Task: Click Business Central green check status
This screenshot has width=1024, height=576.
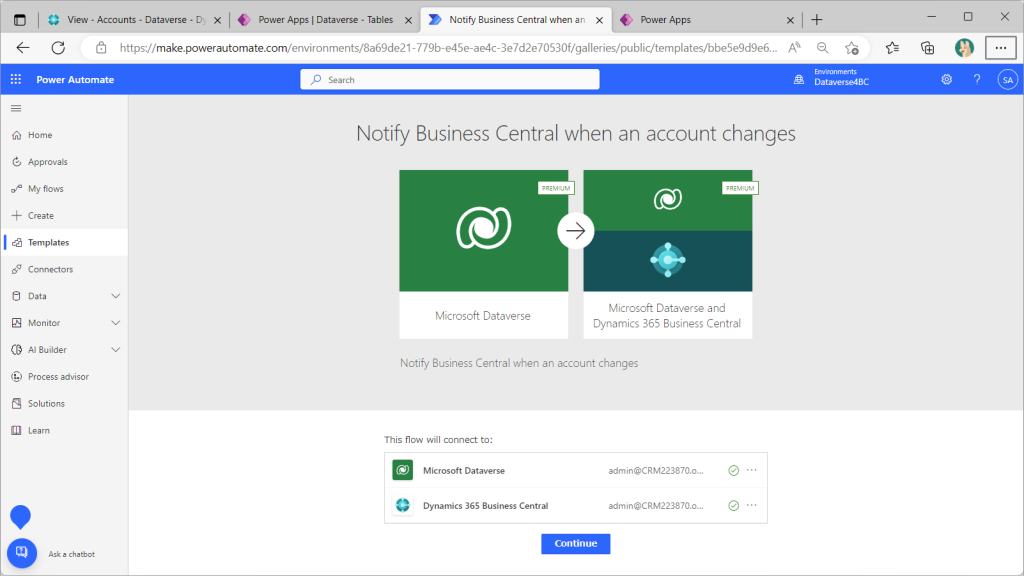Action: [x=733, y=505]
